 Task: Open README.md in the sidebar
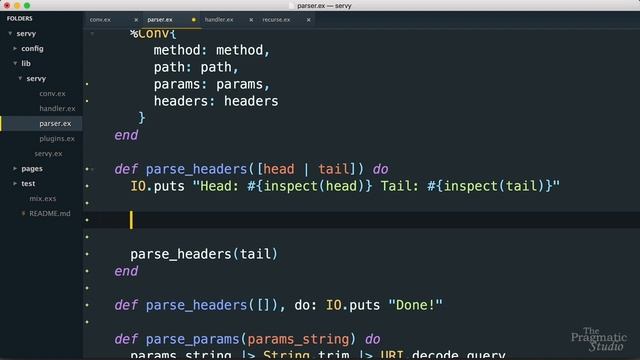click(50, 213)
